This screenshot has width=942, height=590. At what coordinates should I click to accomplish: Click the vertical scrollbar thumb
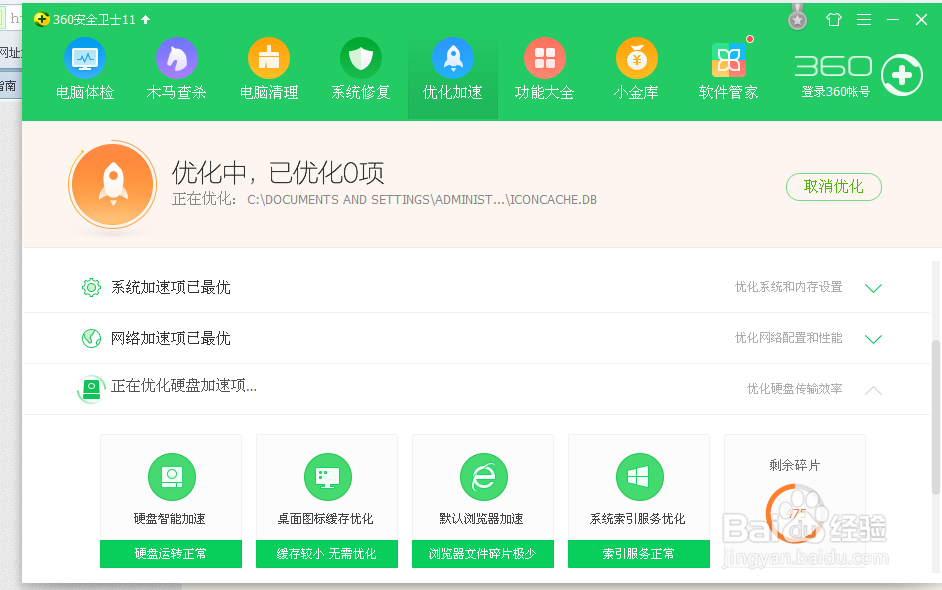point(936,418)
